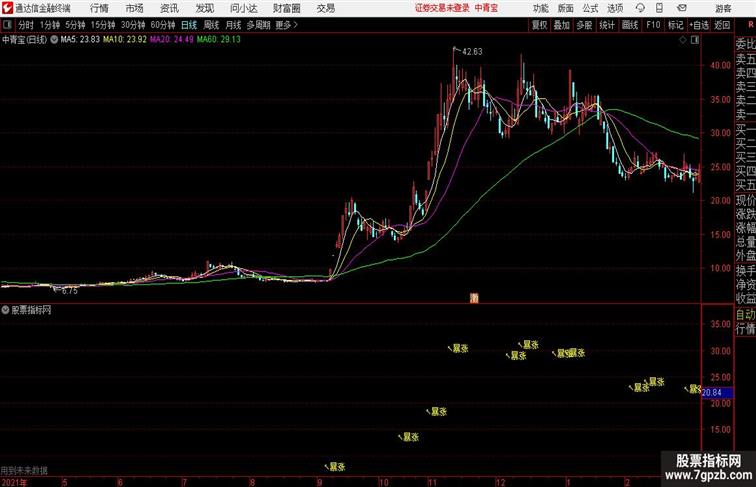756x487 pixels.
Task: Click the 20.84 blue value marker
Action: (x=717, y=393)
